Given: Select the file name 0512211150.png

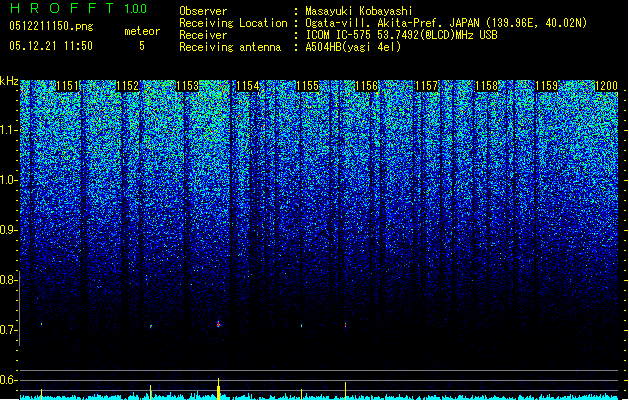Looking at the screenshot, I should pos(51,26).
